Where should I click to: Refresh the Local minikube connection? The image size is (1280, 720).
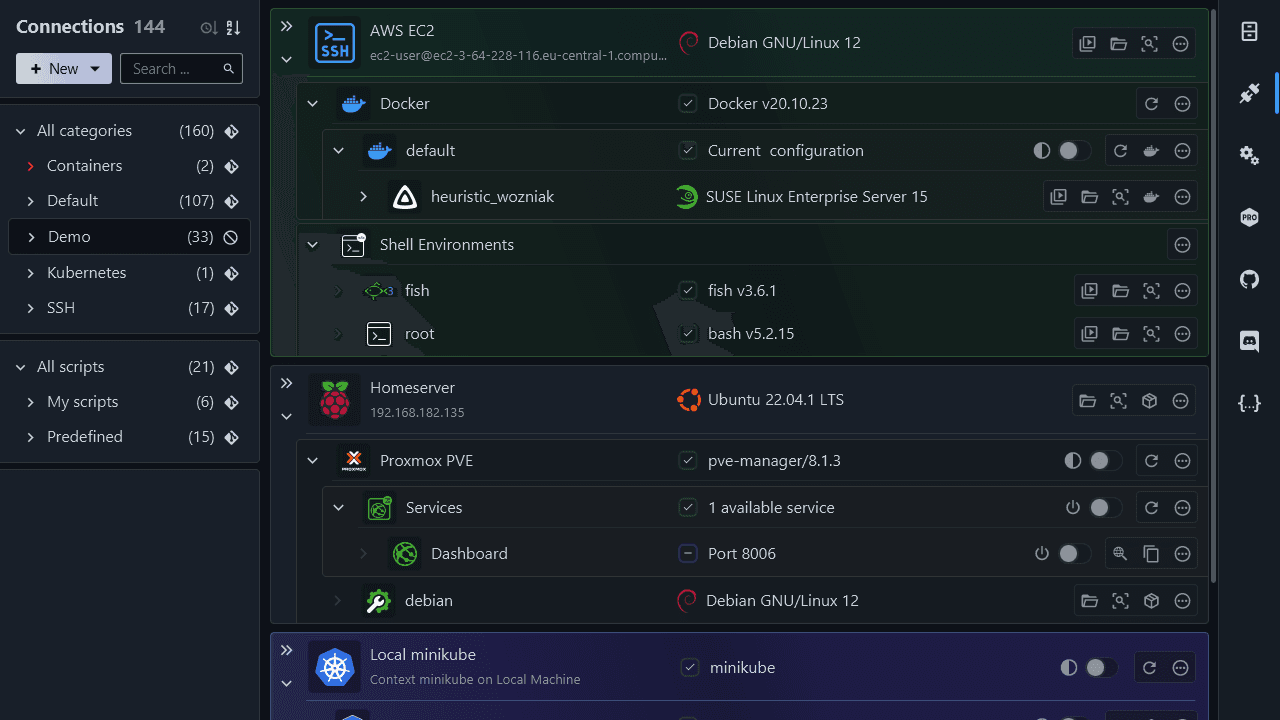tap(1149, 668)
